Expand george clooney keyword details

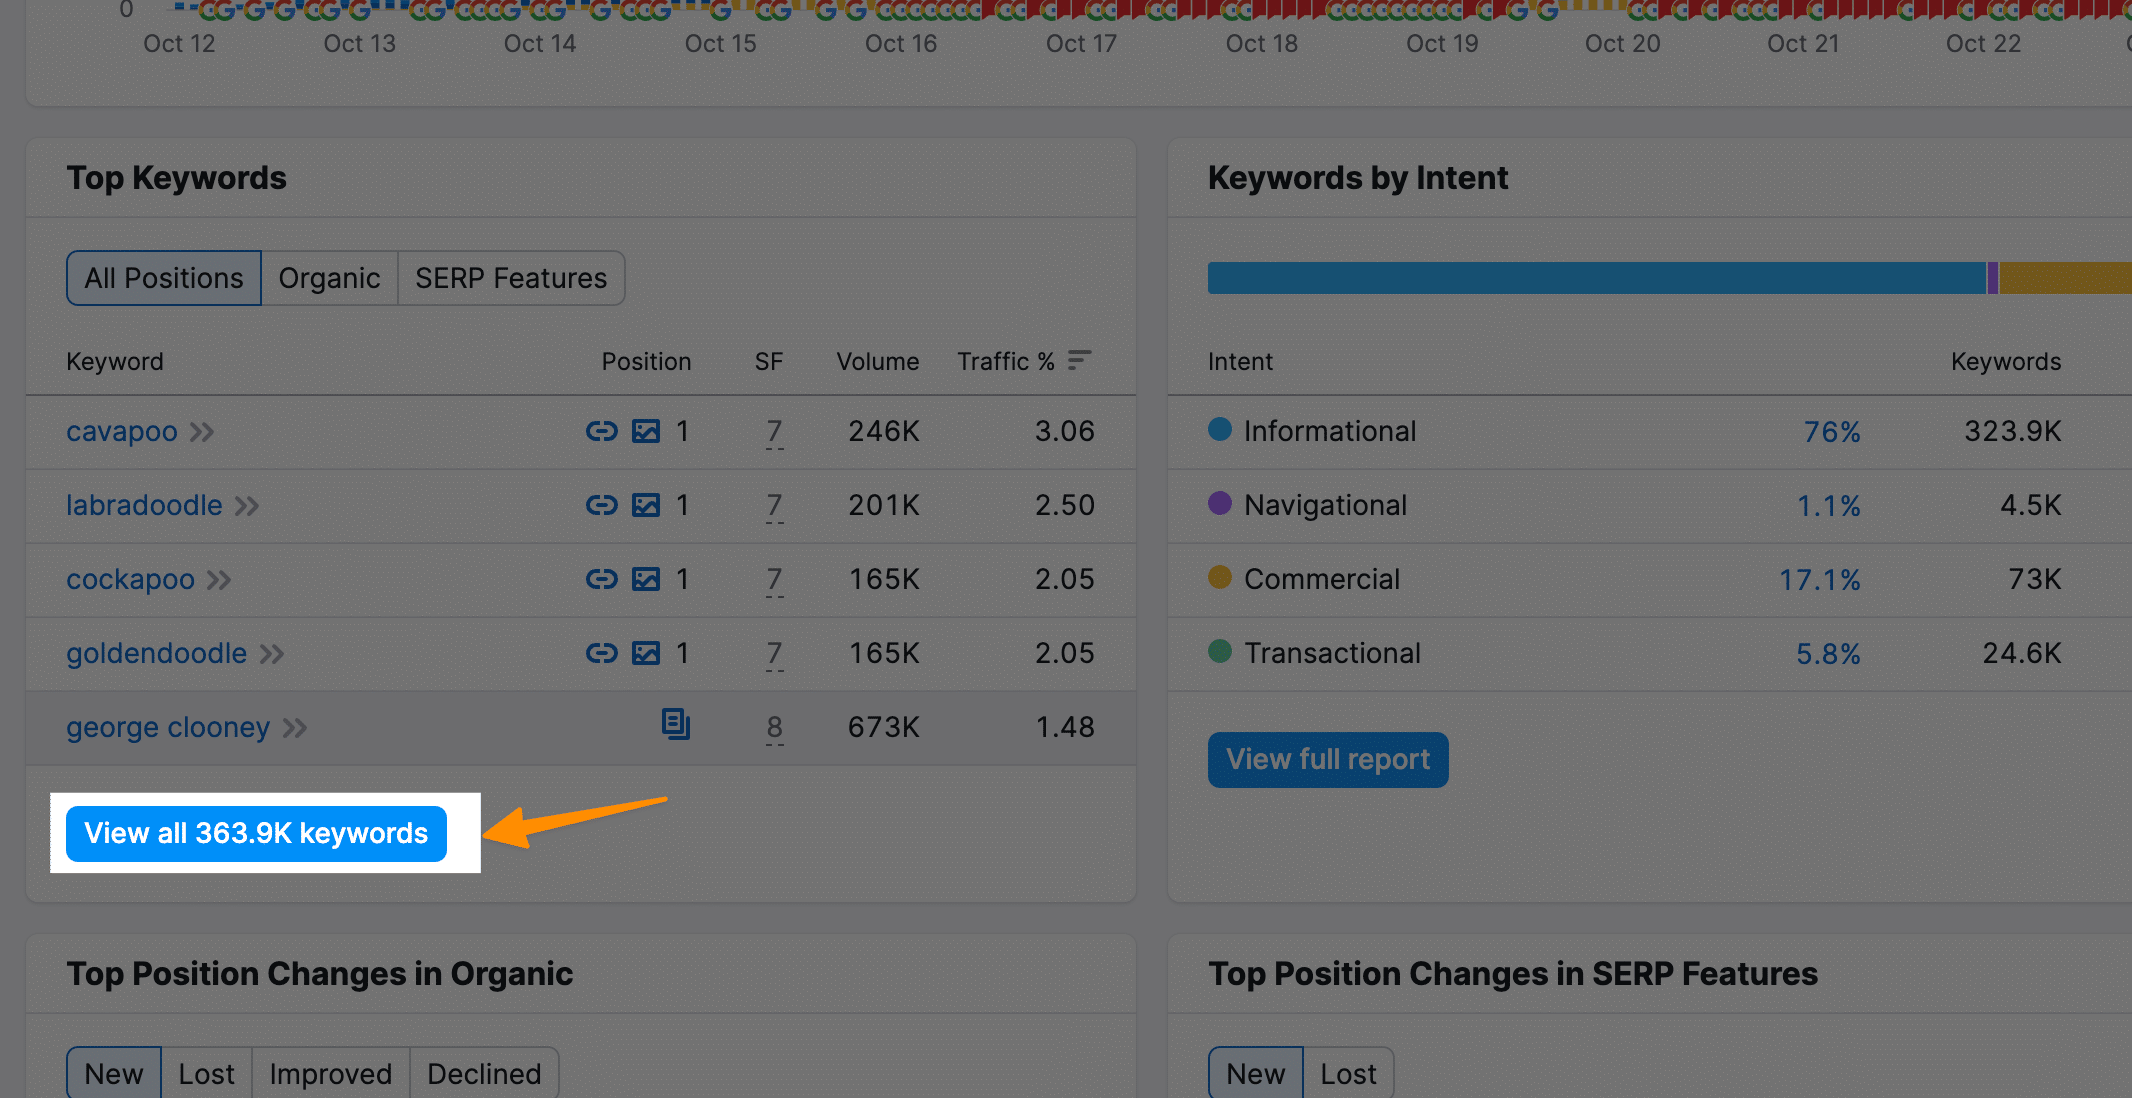(x=293, y=725)
